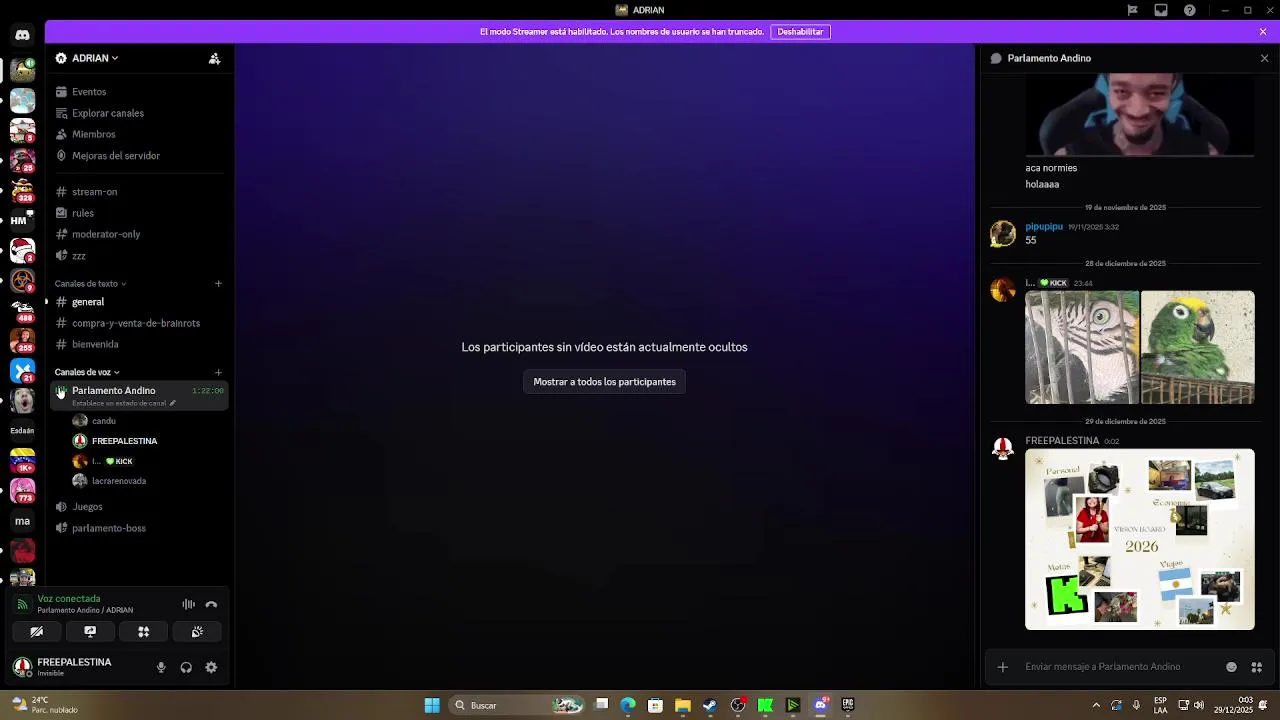Screen dimensions: 1280x720
Task: Open the HM server icon
Action: tap(22, 220)
